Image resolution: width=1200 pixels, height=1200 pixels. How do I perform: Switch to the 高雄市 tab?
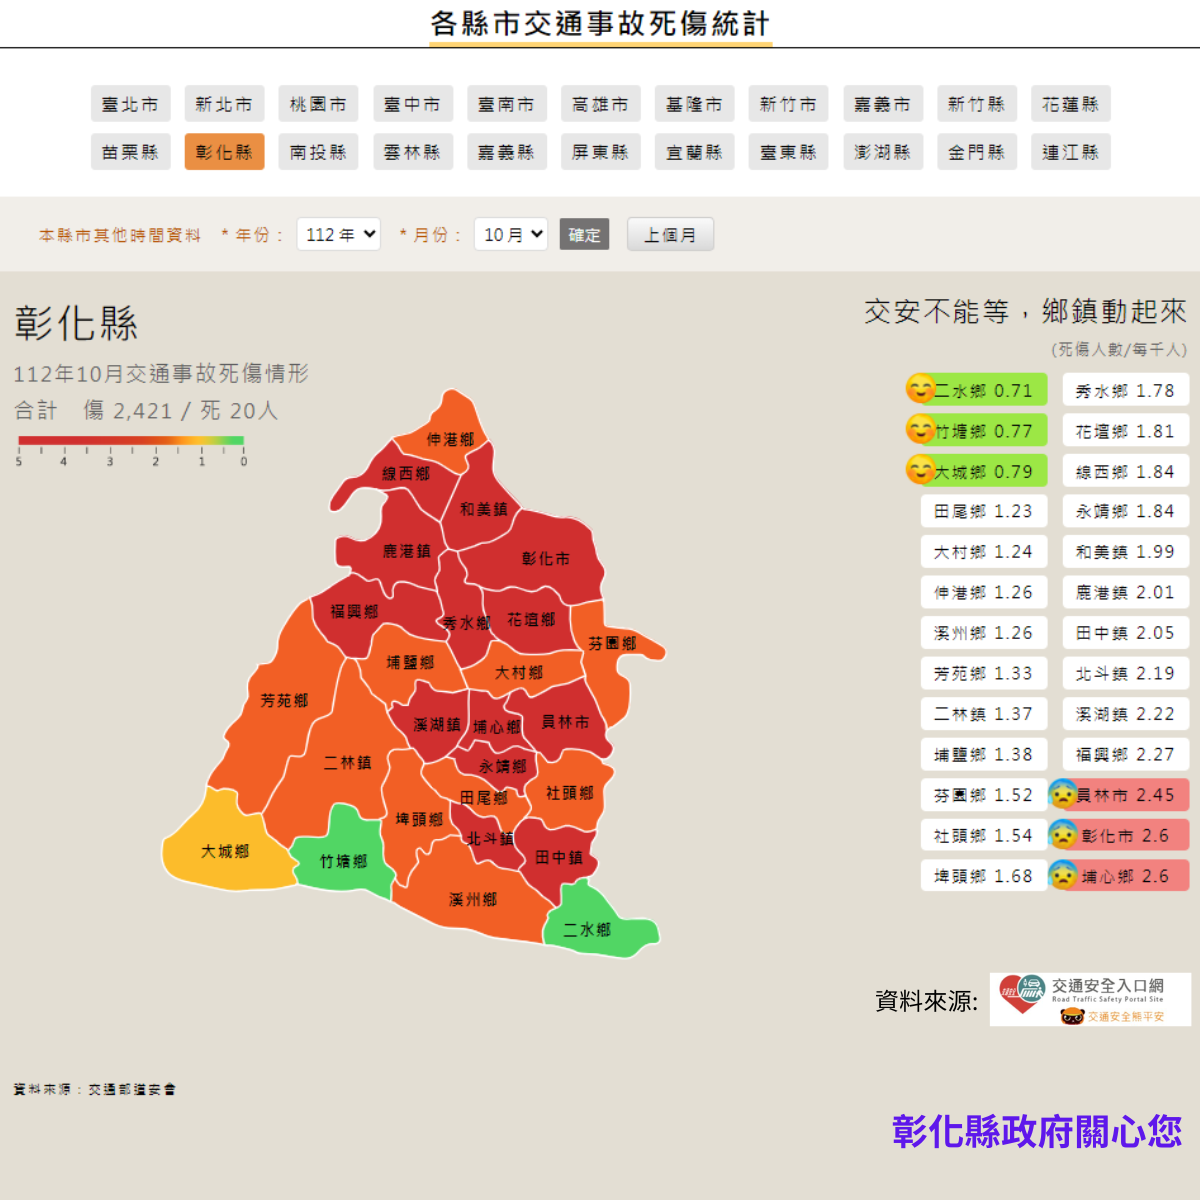coord(600,104)
